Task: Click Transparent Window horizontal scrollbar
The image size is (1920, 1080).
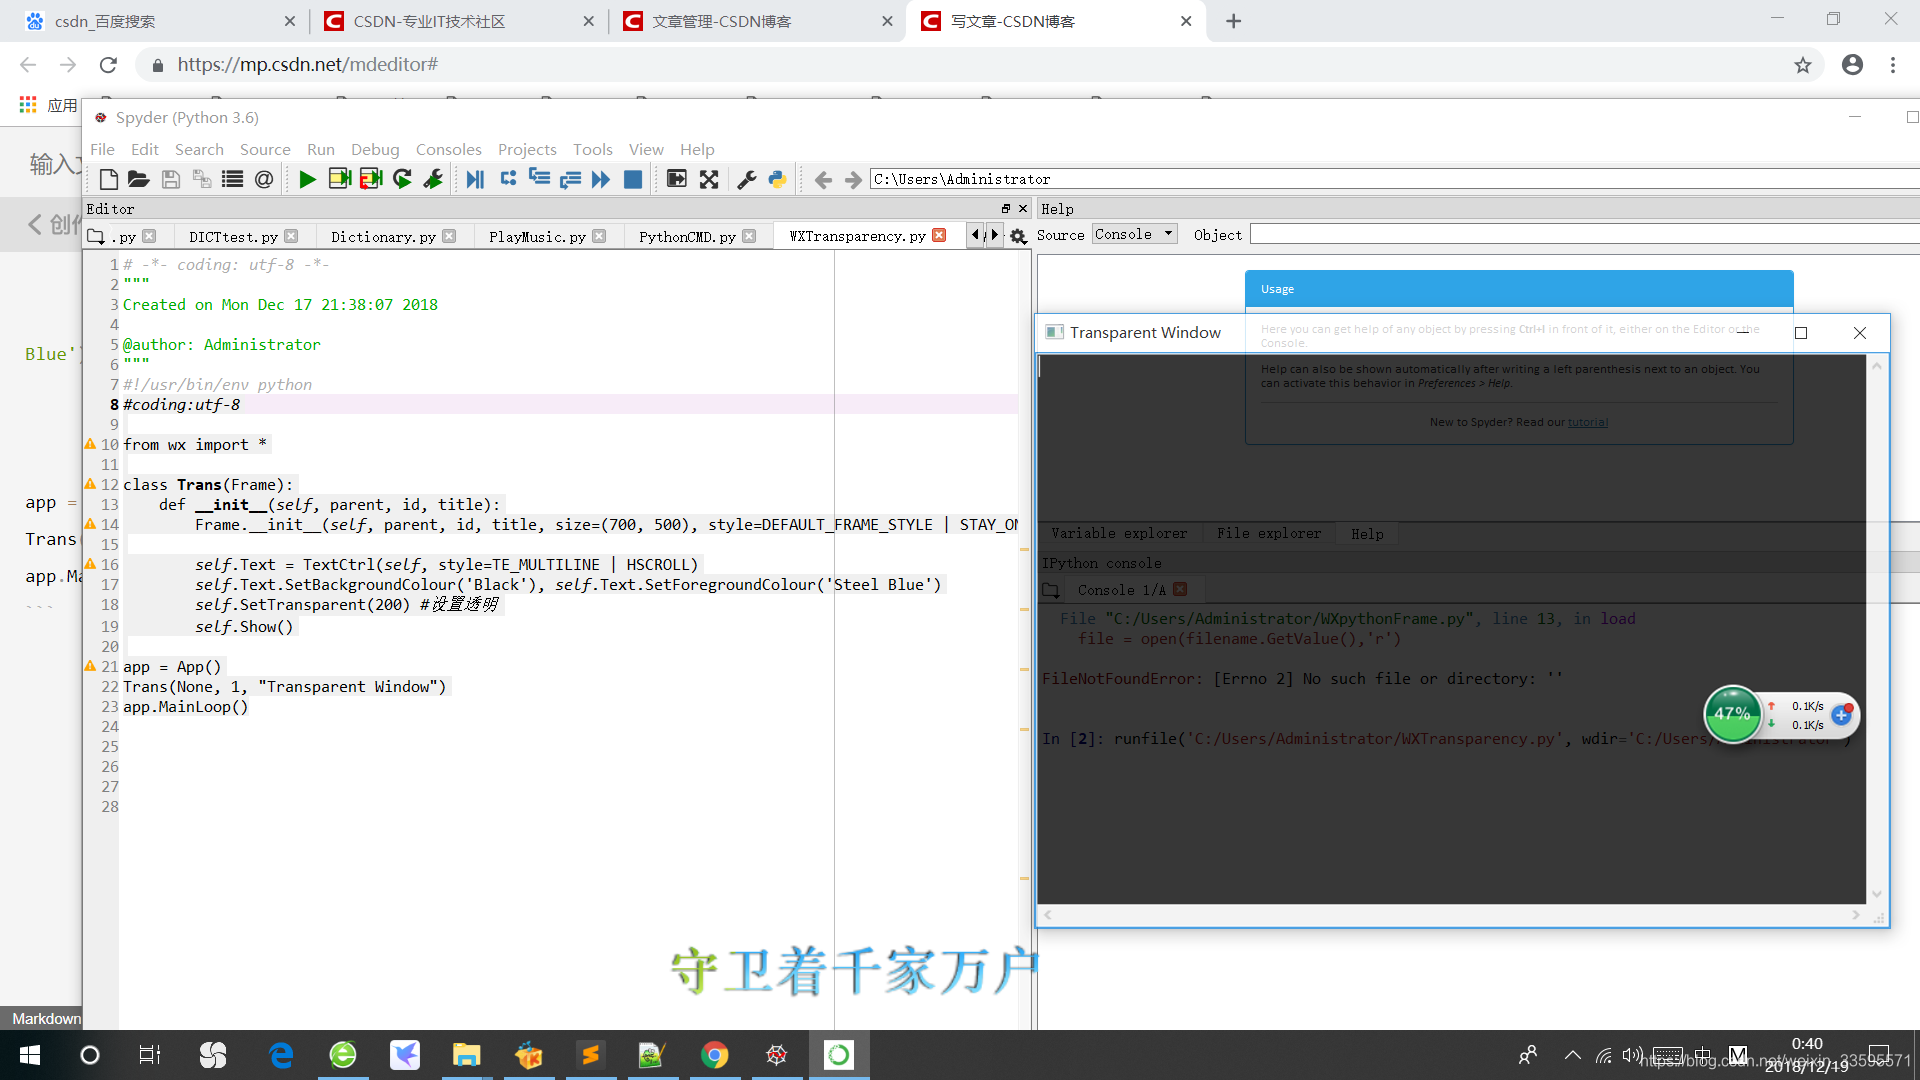Action: [x=1450, y=914]
